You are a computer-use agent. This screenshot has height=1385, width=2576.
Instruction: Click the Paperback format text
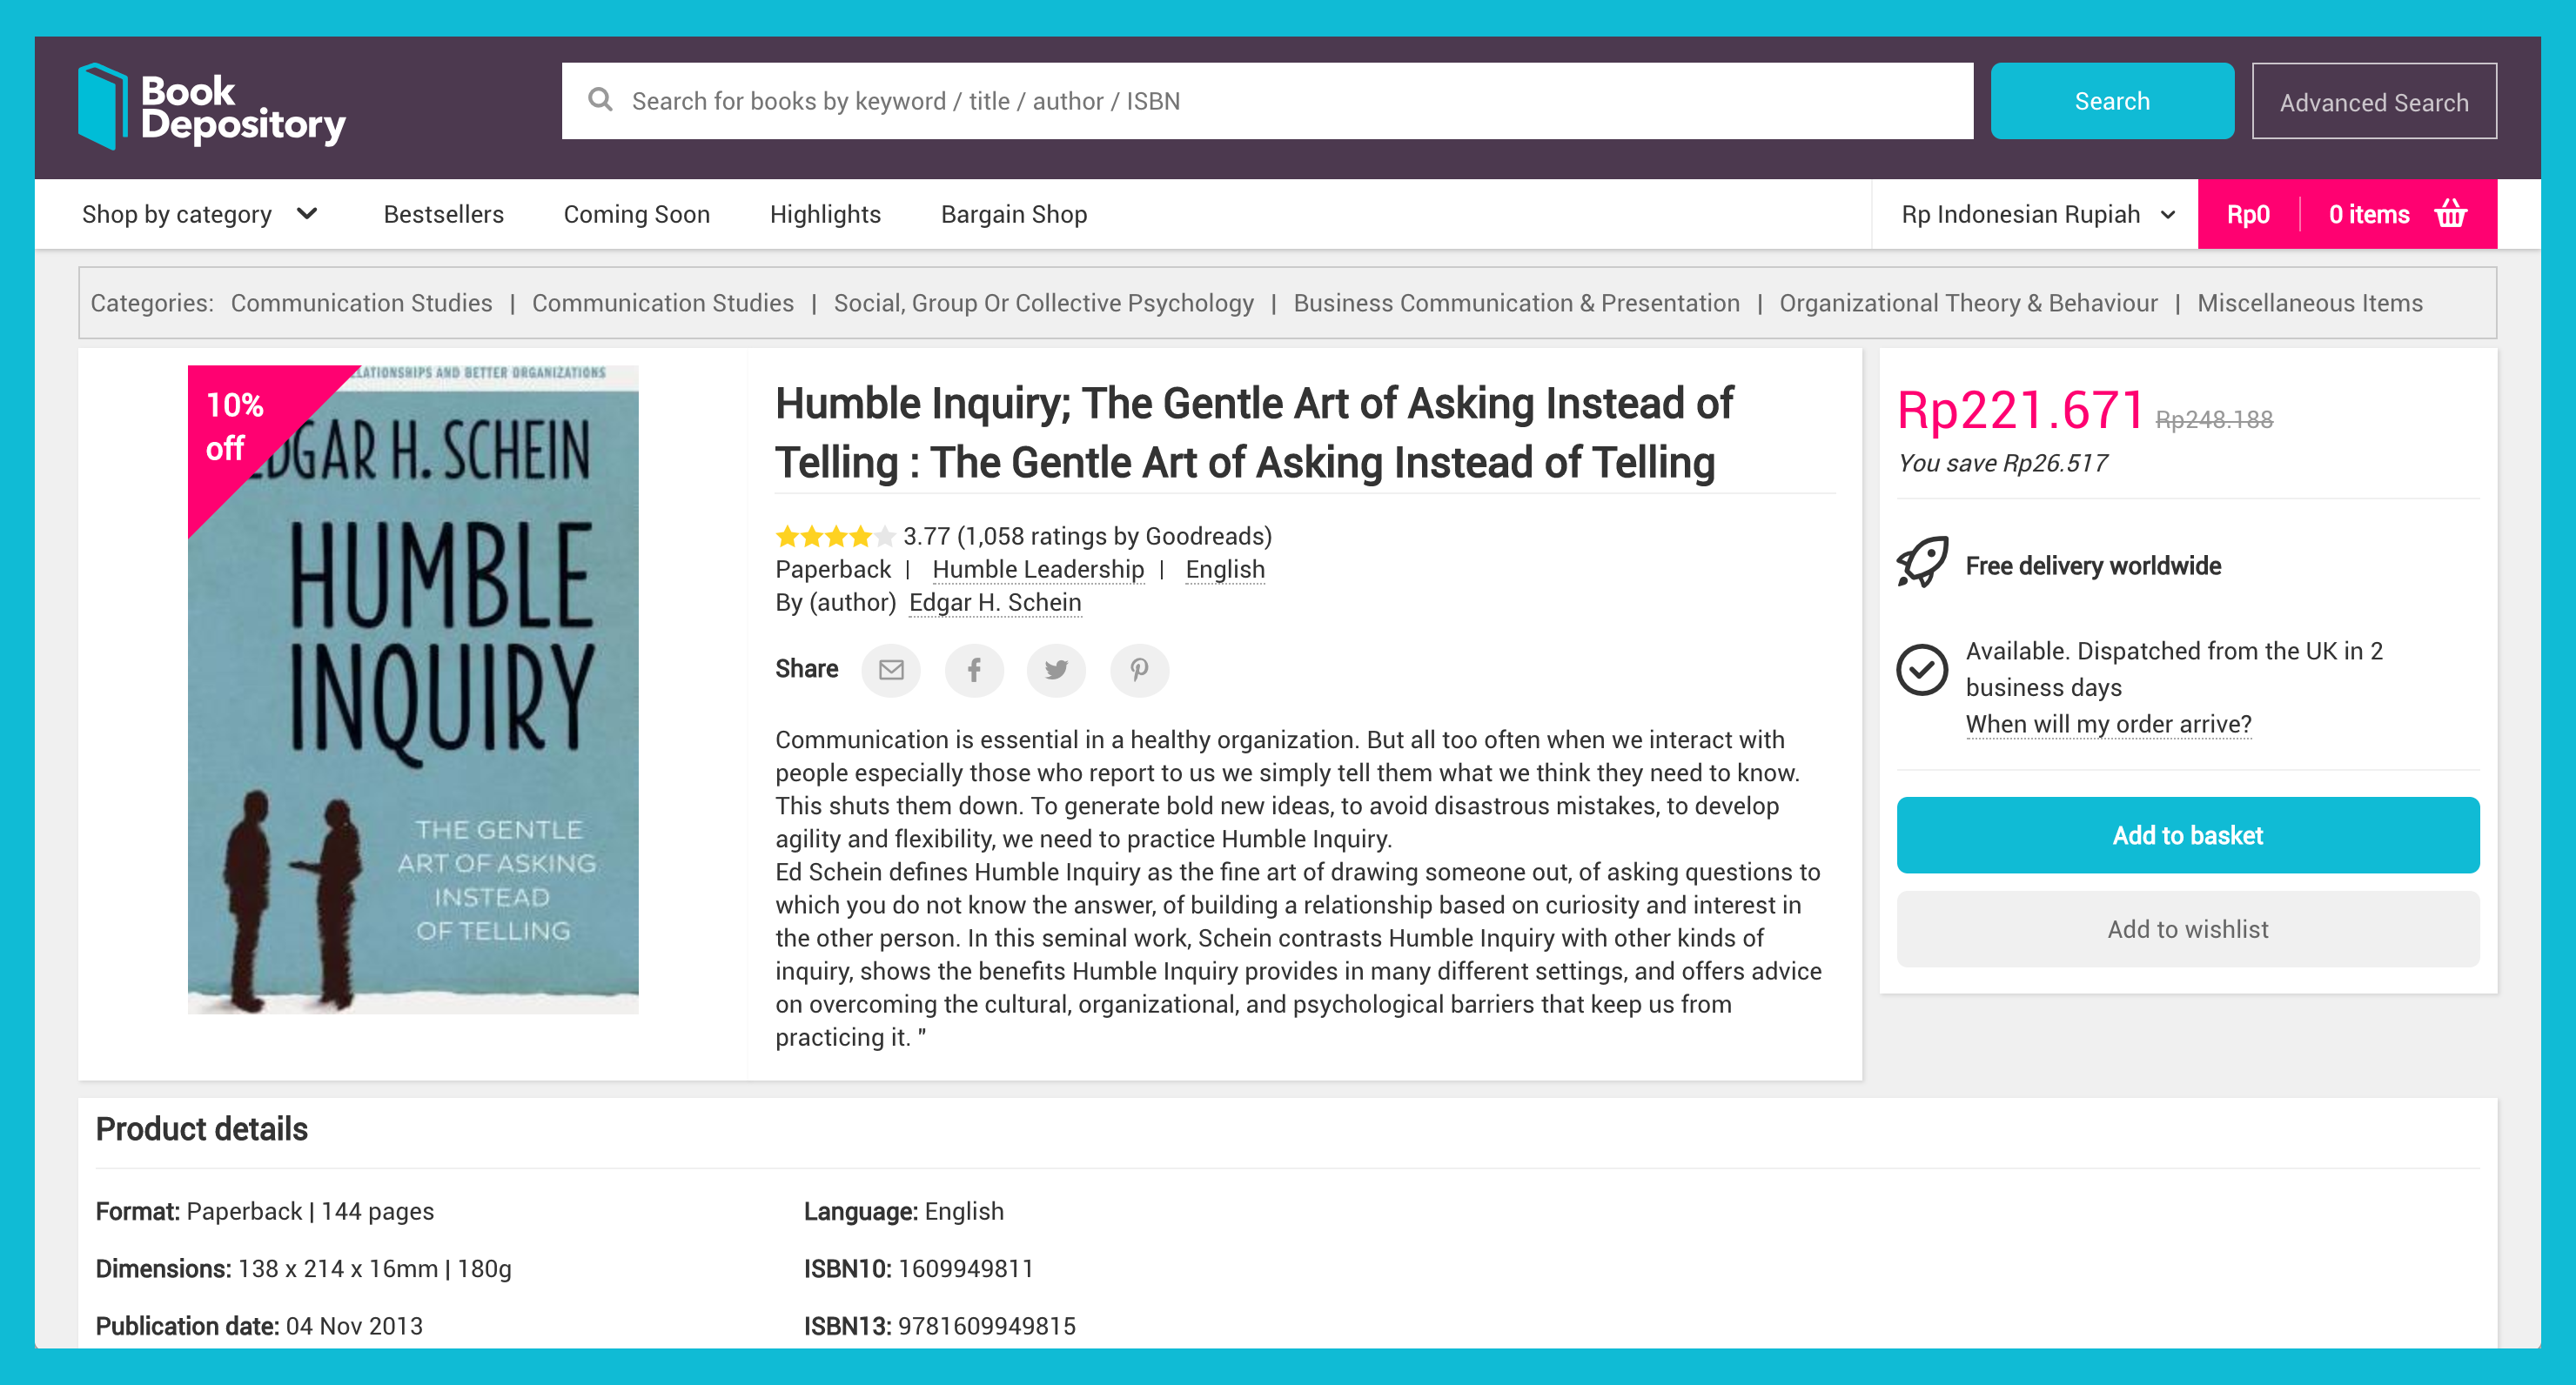click(833, 569)
